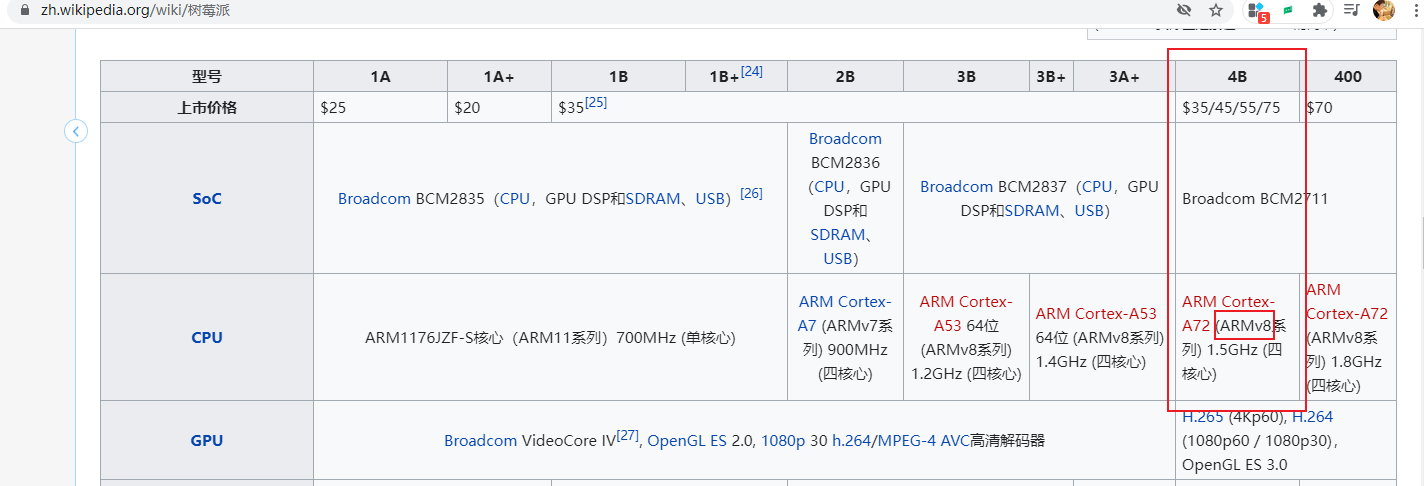The image size is (1424, 486).
Task: Open footnote 26 in BCM2835 cell
Action: (751, 193)
